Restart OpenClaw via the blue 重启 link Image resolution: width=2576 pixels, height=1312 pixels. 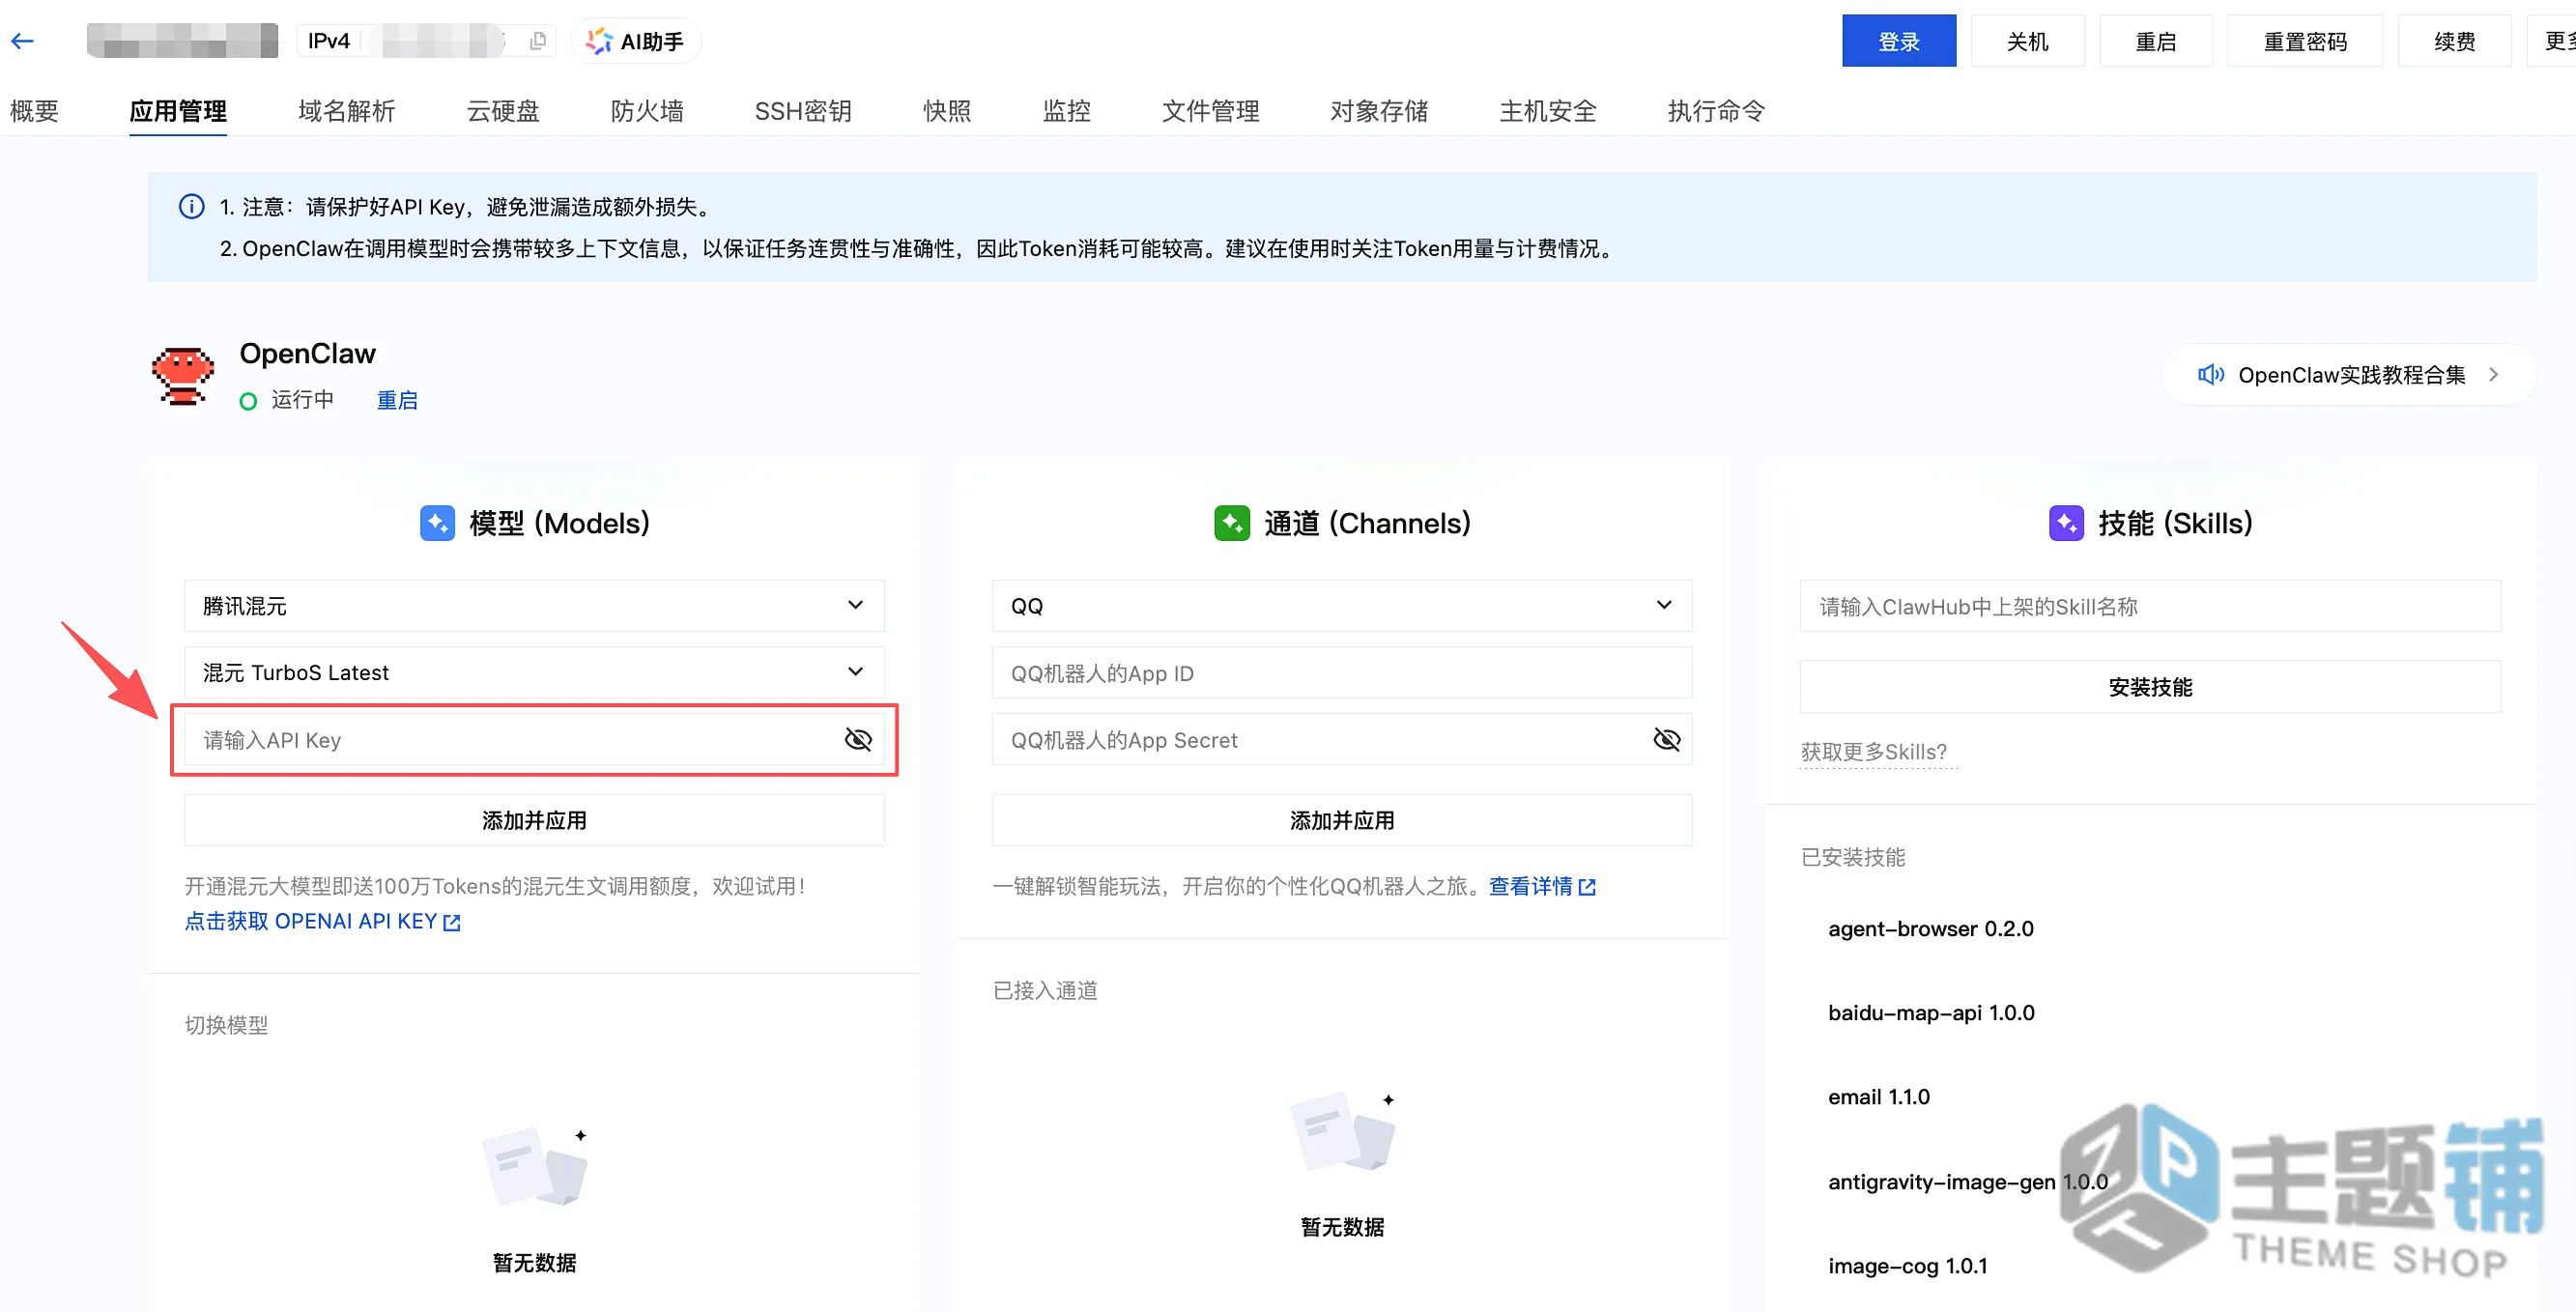(x=397, y=400)
